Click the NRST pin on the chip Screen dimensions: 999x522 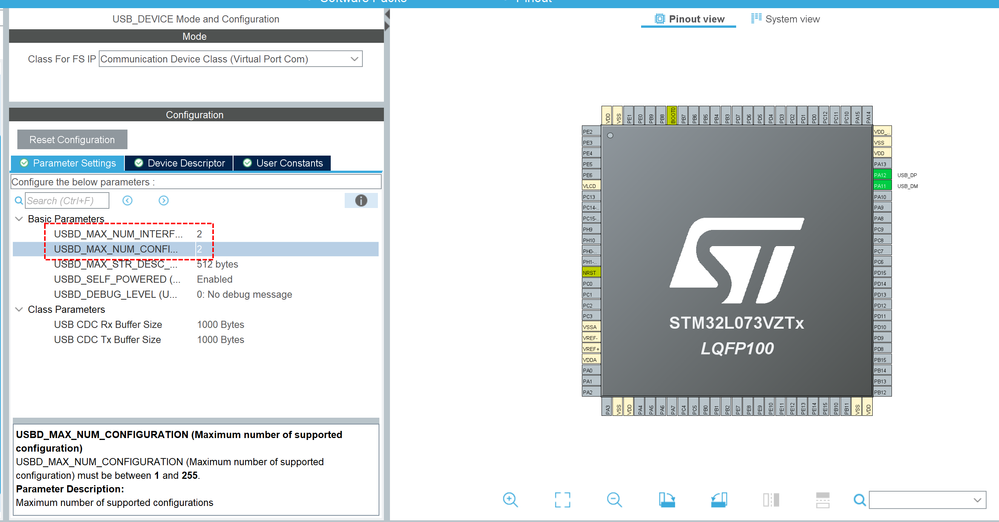[x=591, y=272]
